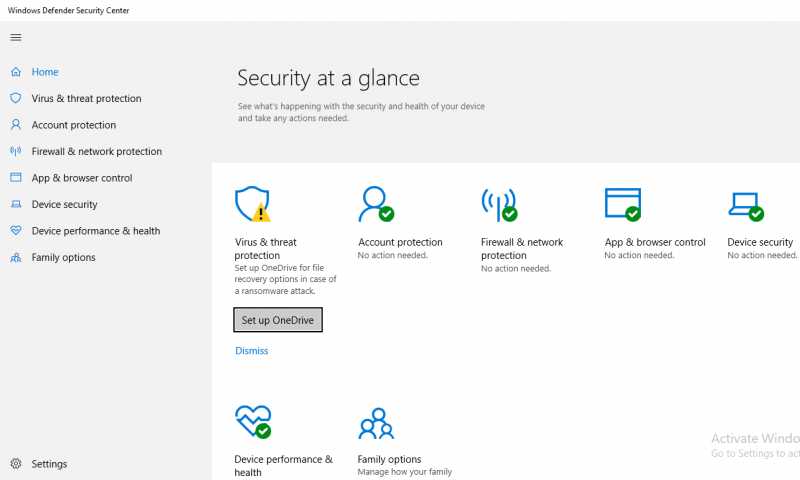Open the large Device security laptop tile icon
The width and height of the screenshot is (800, 480).
[746, 206]
